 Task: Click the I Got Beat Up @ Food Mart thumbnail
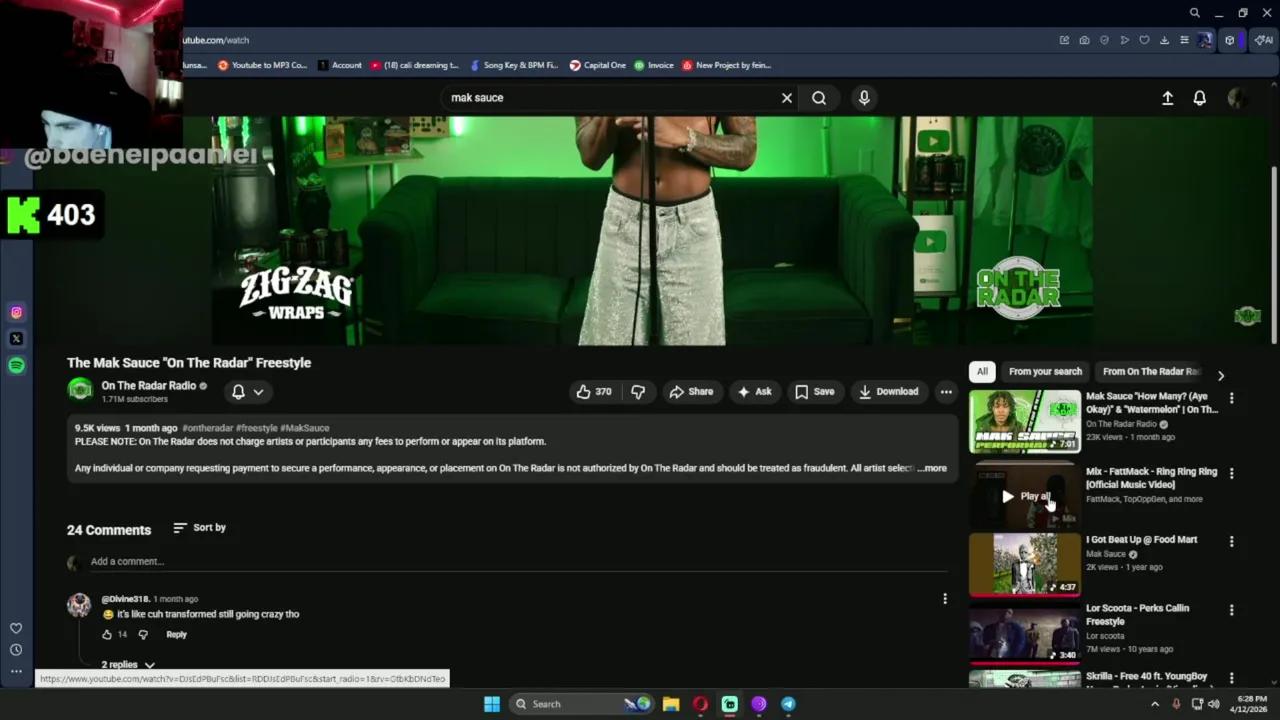1024,565
